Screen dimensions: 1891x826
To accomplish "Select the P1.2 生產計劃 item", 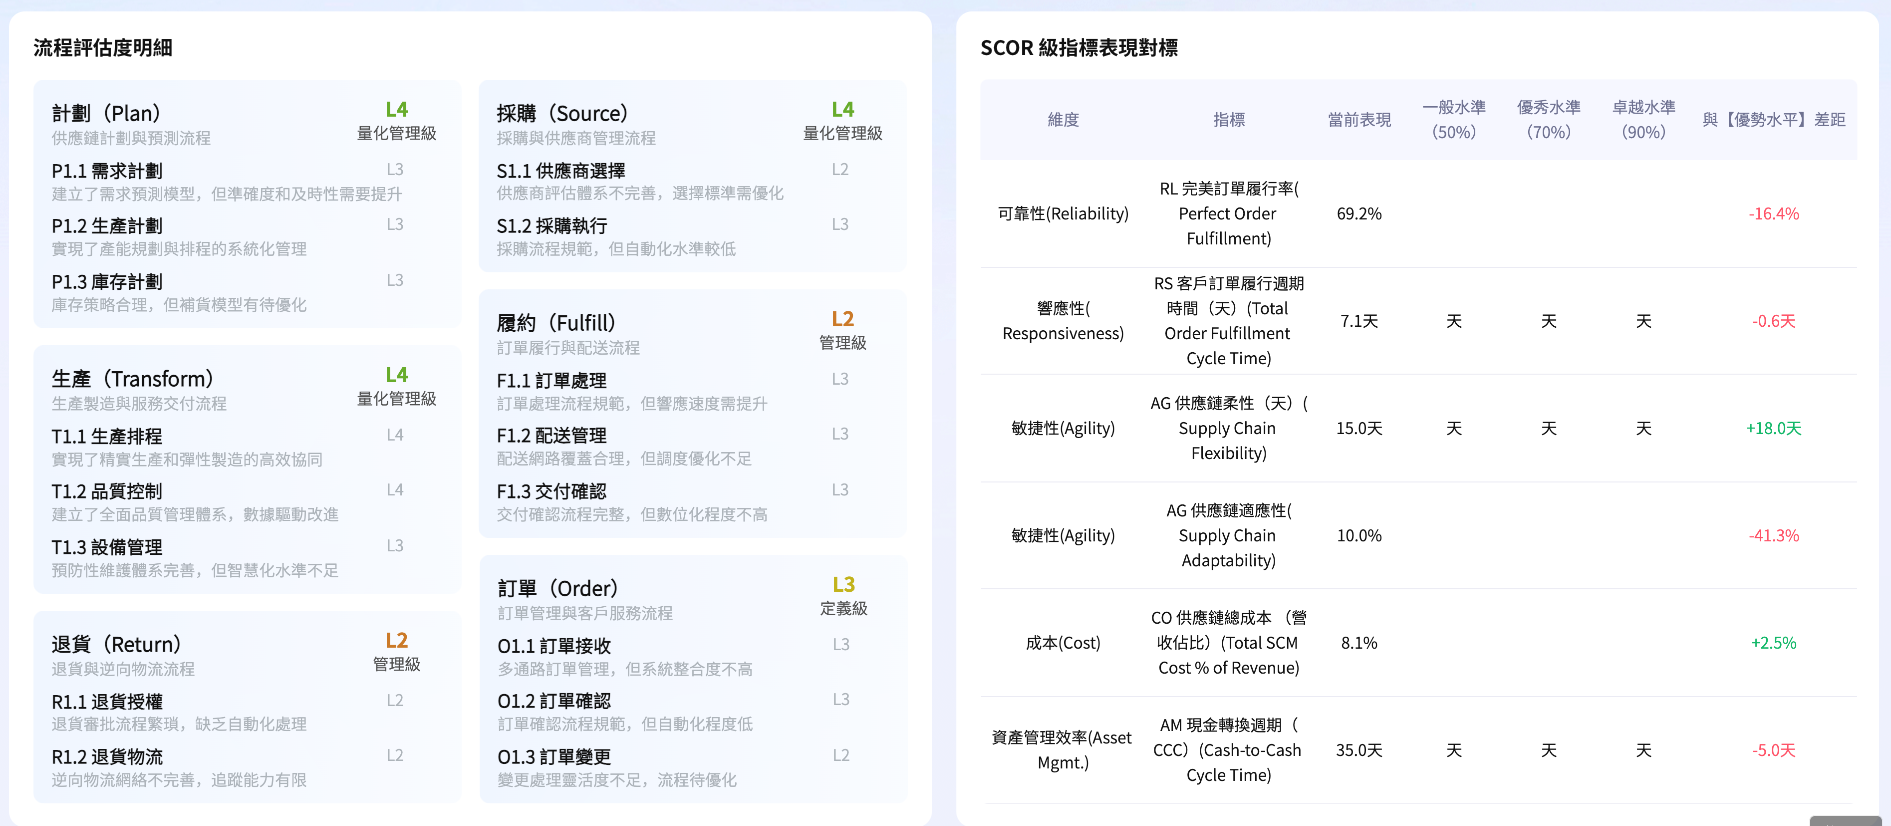I will pos(245,236).
